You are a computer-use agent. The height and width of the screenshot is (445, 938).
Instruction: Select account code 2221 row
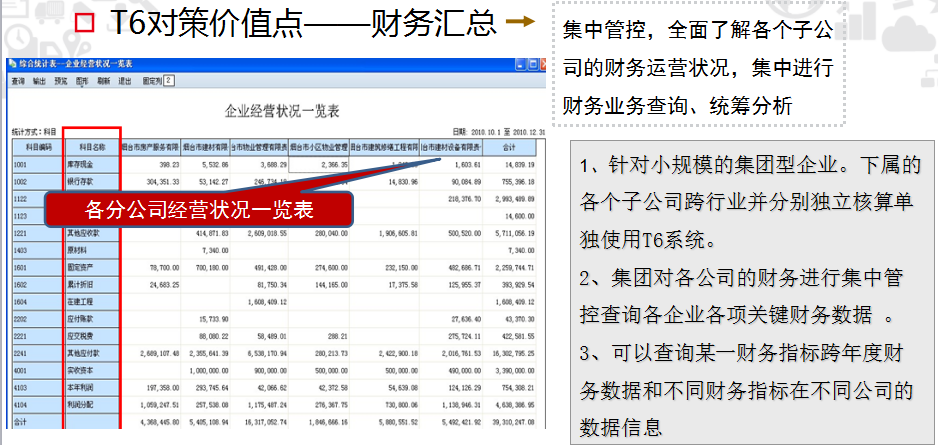click(x=38, y=337)
